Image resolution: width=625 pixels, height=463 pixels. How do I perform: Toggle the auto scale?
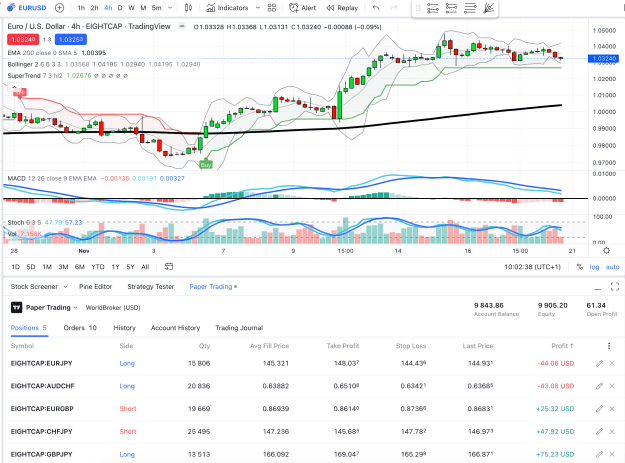[613, 267]
